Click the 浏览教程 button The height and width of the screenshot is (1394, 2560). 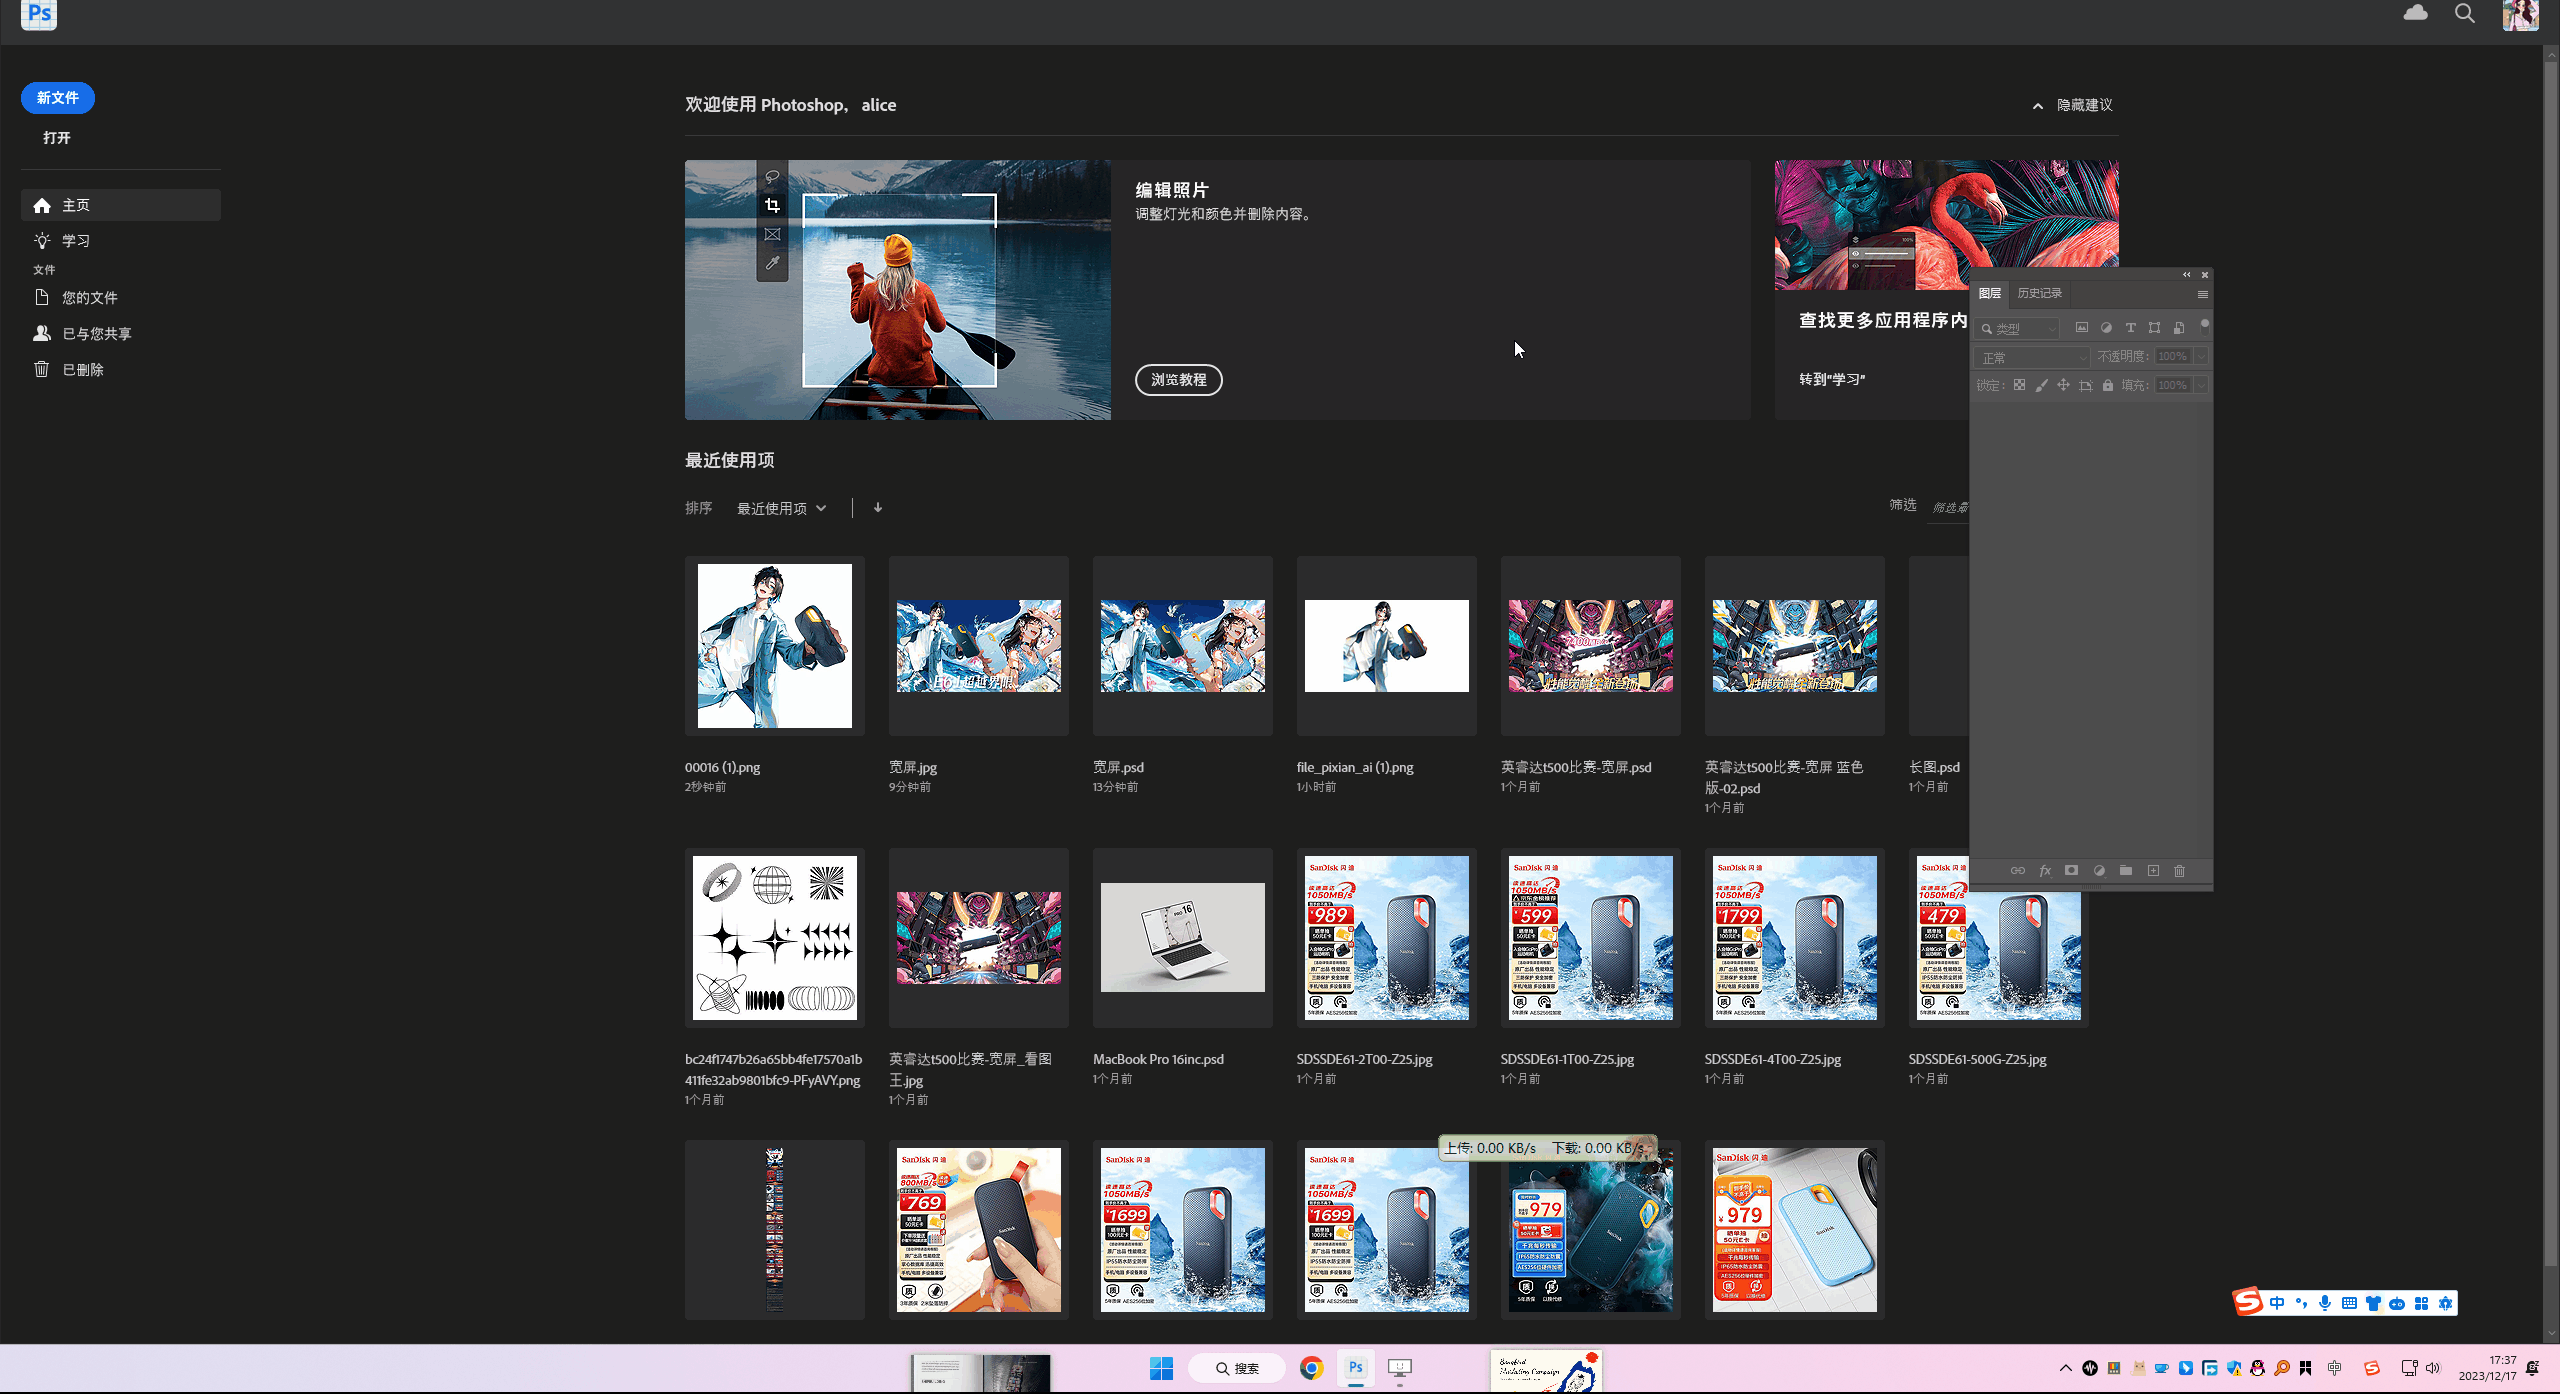tap(1178, 380)
